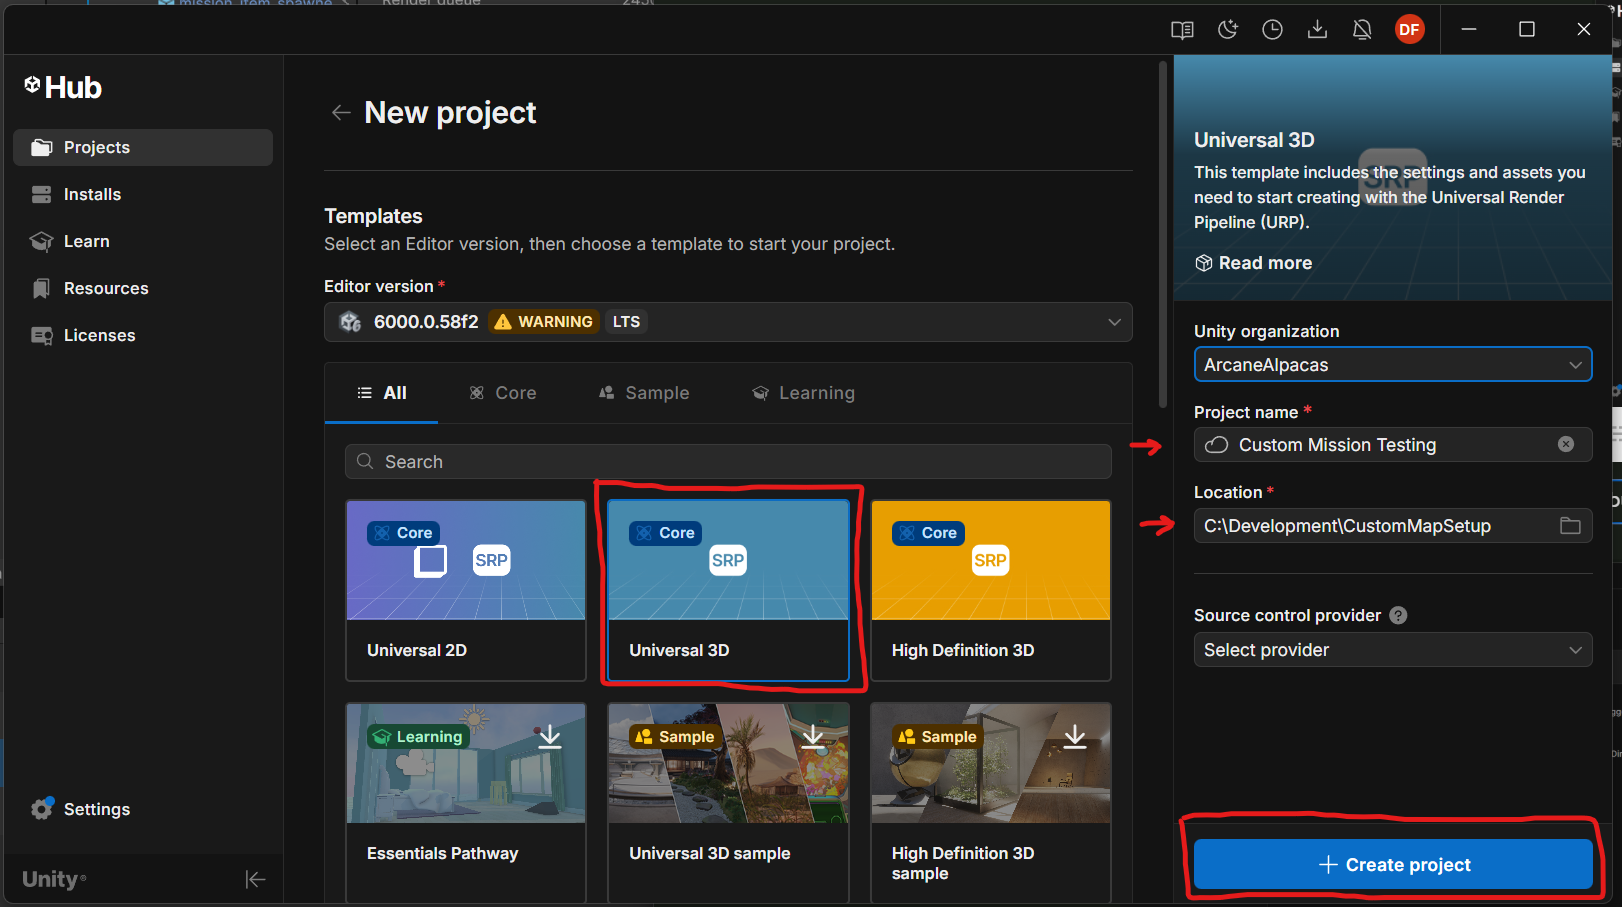Click the Unity logo at sidebar bottom
The image size is (1622, 907).
[x=54, y=879]
